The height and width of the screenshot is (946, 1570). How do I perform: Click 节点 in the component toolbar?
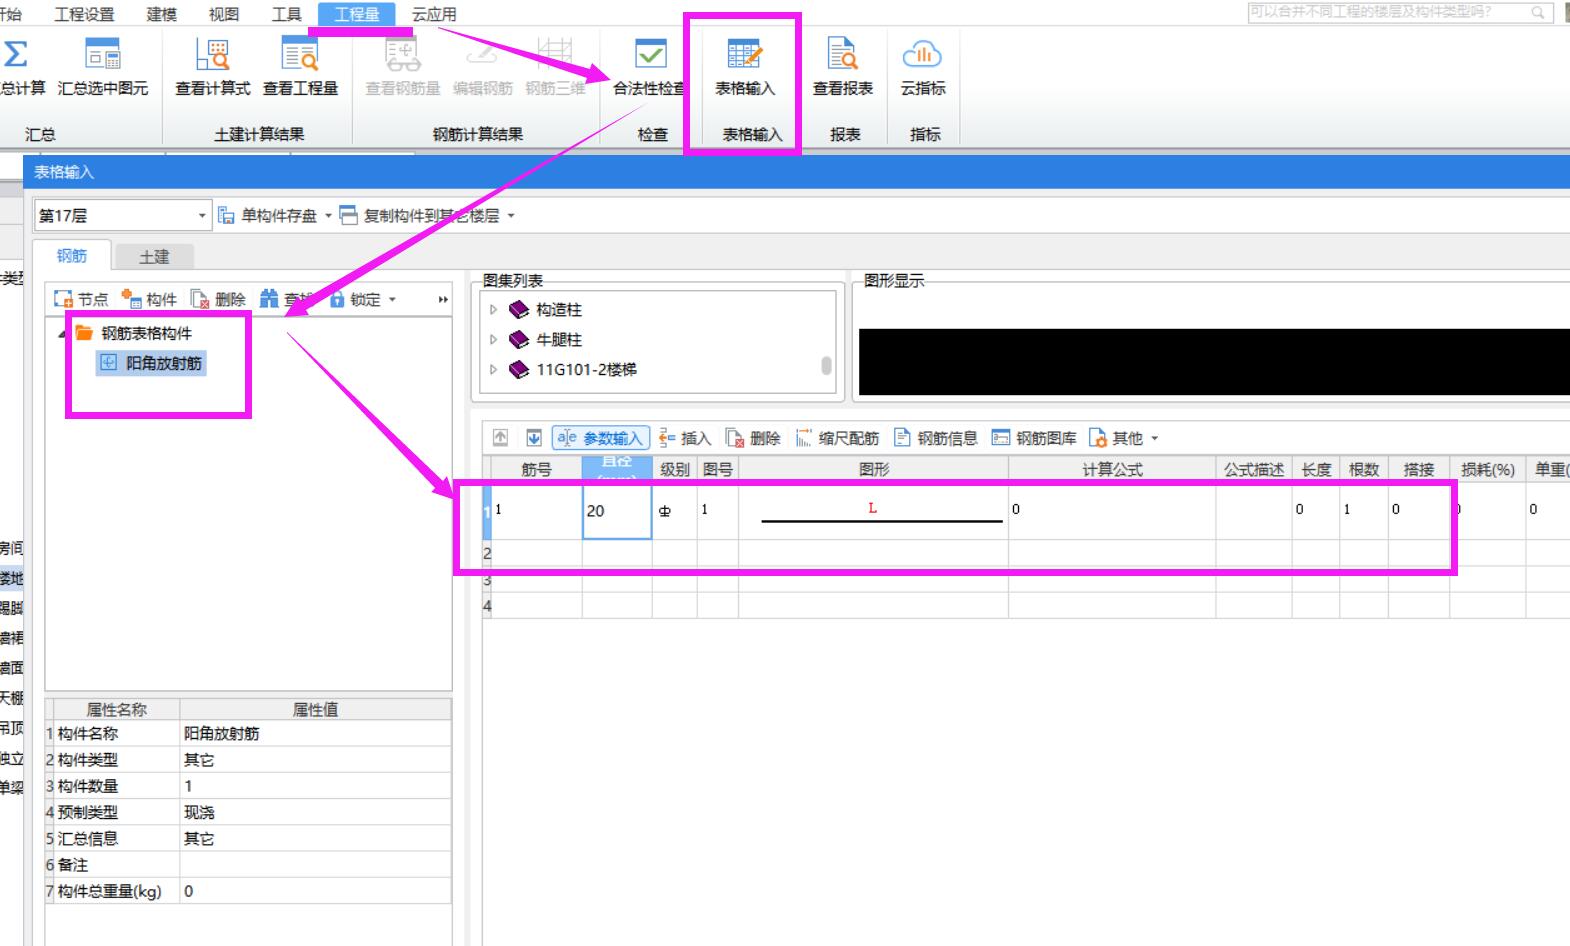[81, 299]
